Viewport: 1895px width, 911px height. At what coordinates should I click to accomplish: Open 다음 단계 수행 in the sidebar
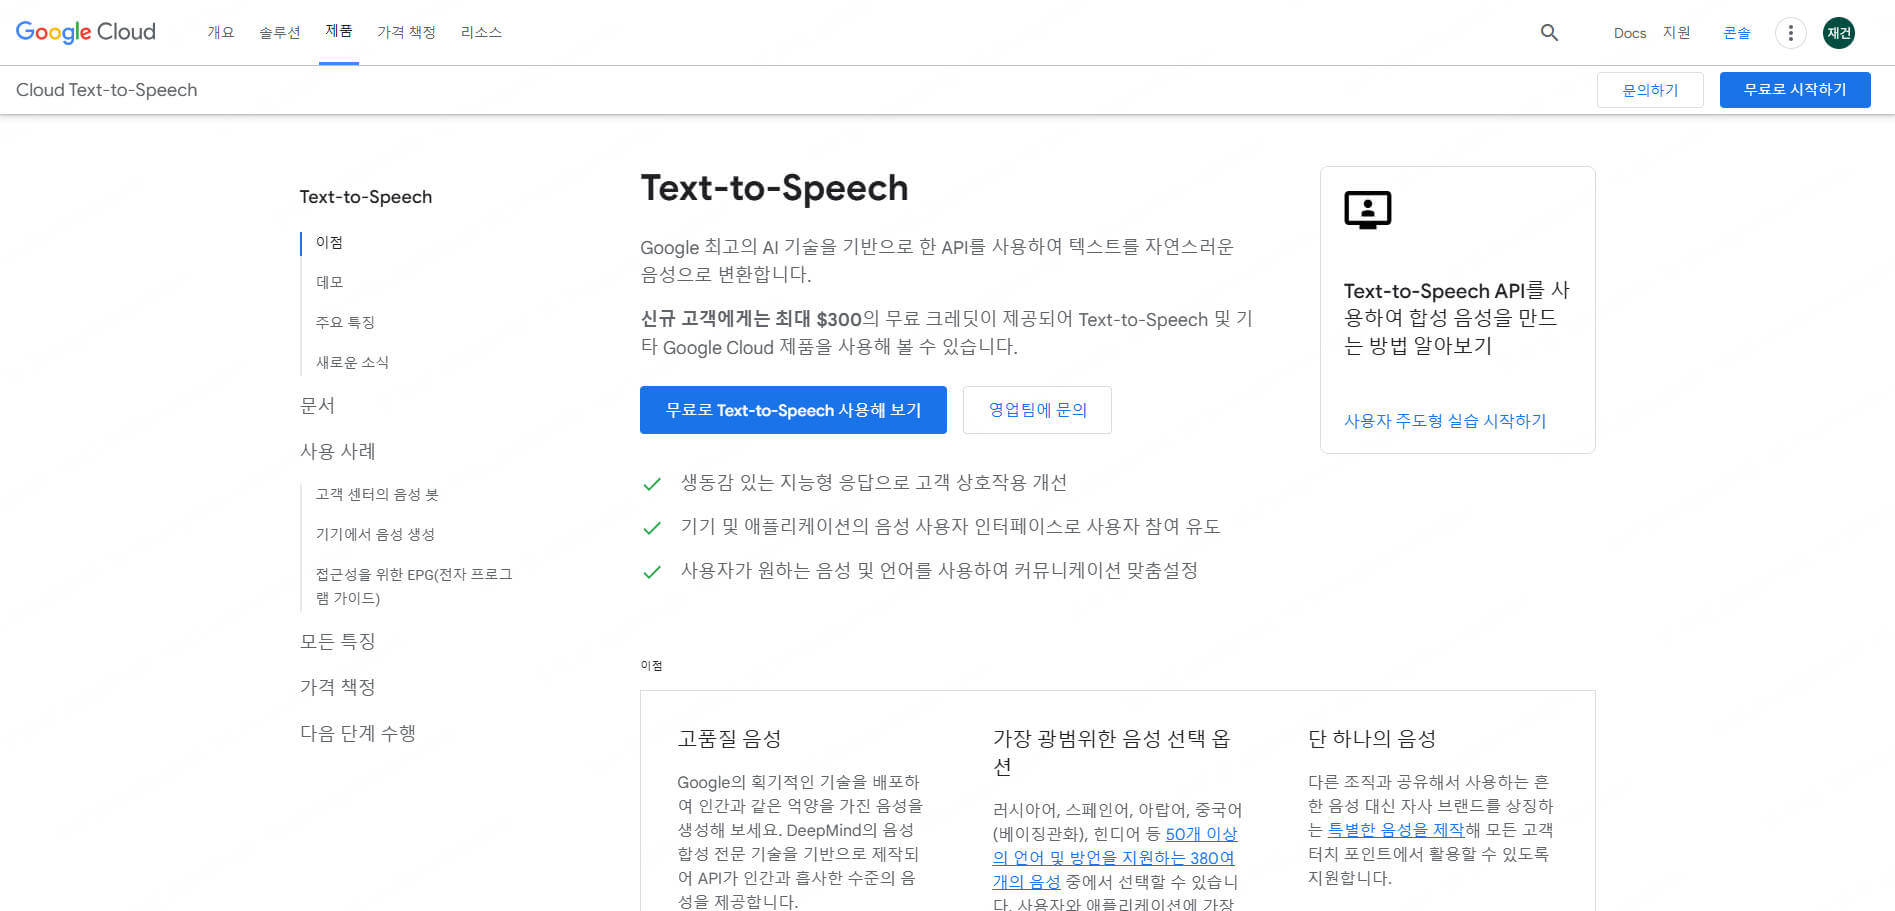click(358, 733)
